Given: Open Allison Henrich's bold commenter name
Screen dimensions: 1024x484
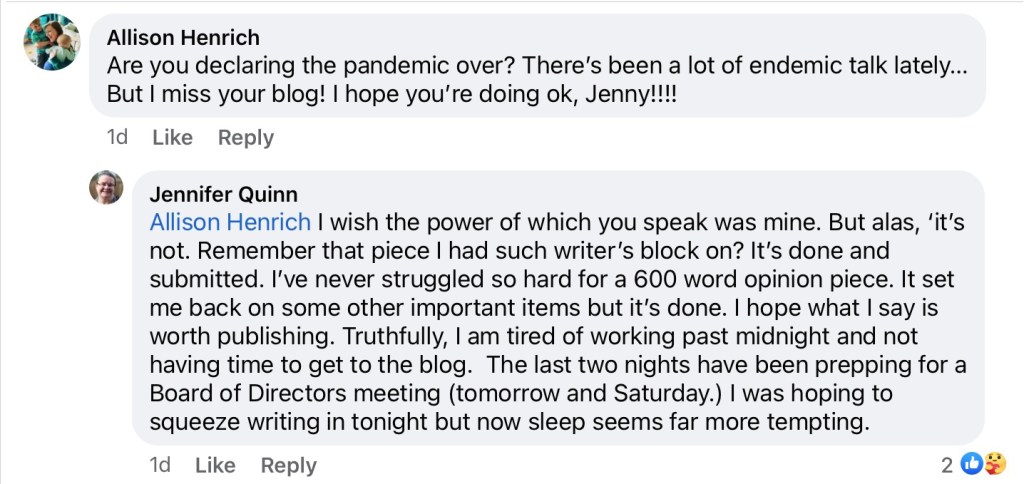Looking at the screenshot, I should 183,38.
